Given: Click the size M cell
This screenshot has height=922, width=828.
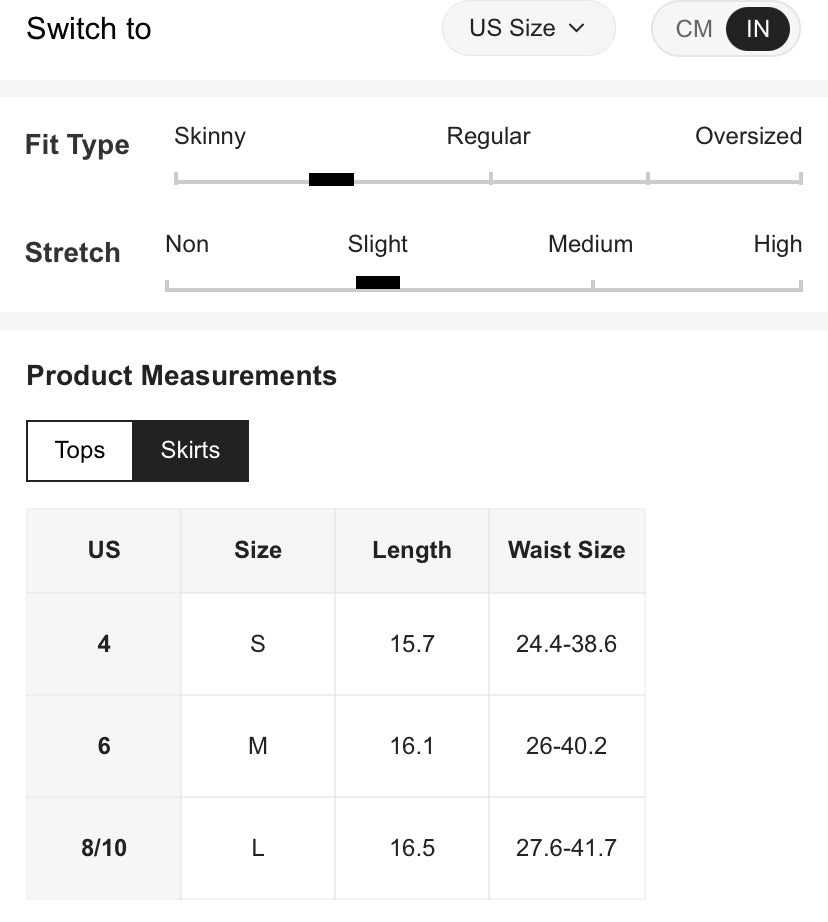Looking at the screenshot, I should 258,746.
